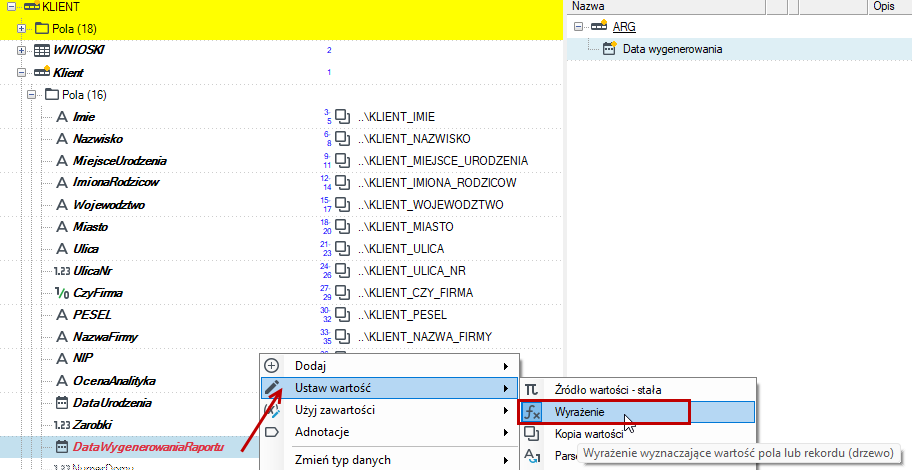912x470 pixels.
Task: Expand the WNIOSKI table node
Action: coord(22,51)
